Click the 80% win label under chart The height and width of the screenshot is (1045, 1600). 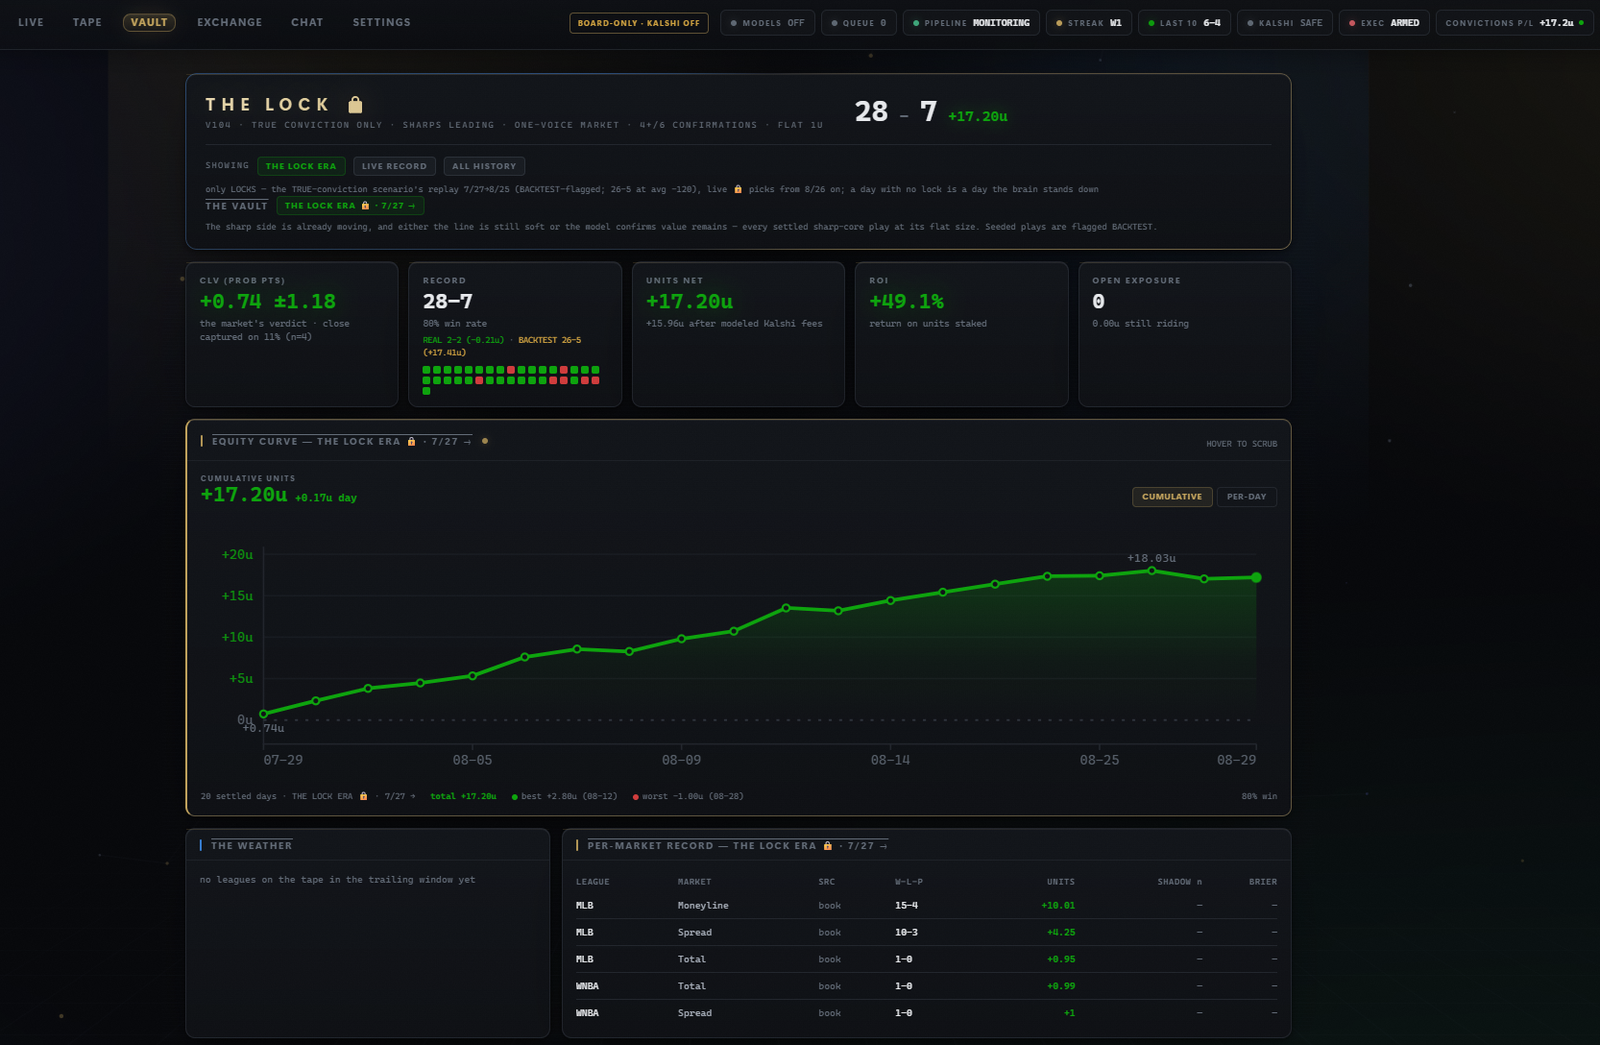point(1259,797)
